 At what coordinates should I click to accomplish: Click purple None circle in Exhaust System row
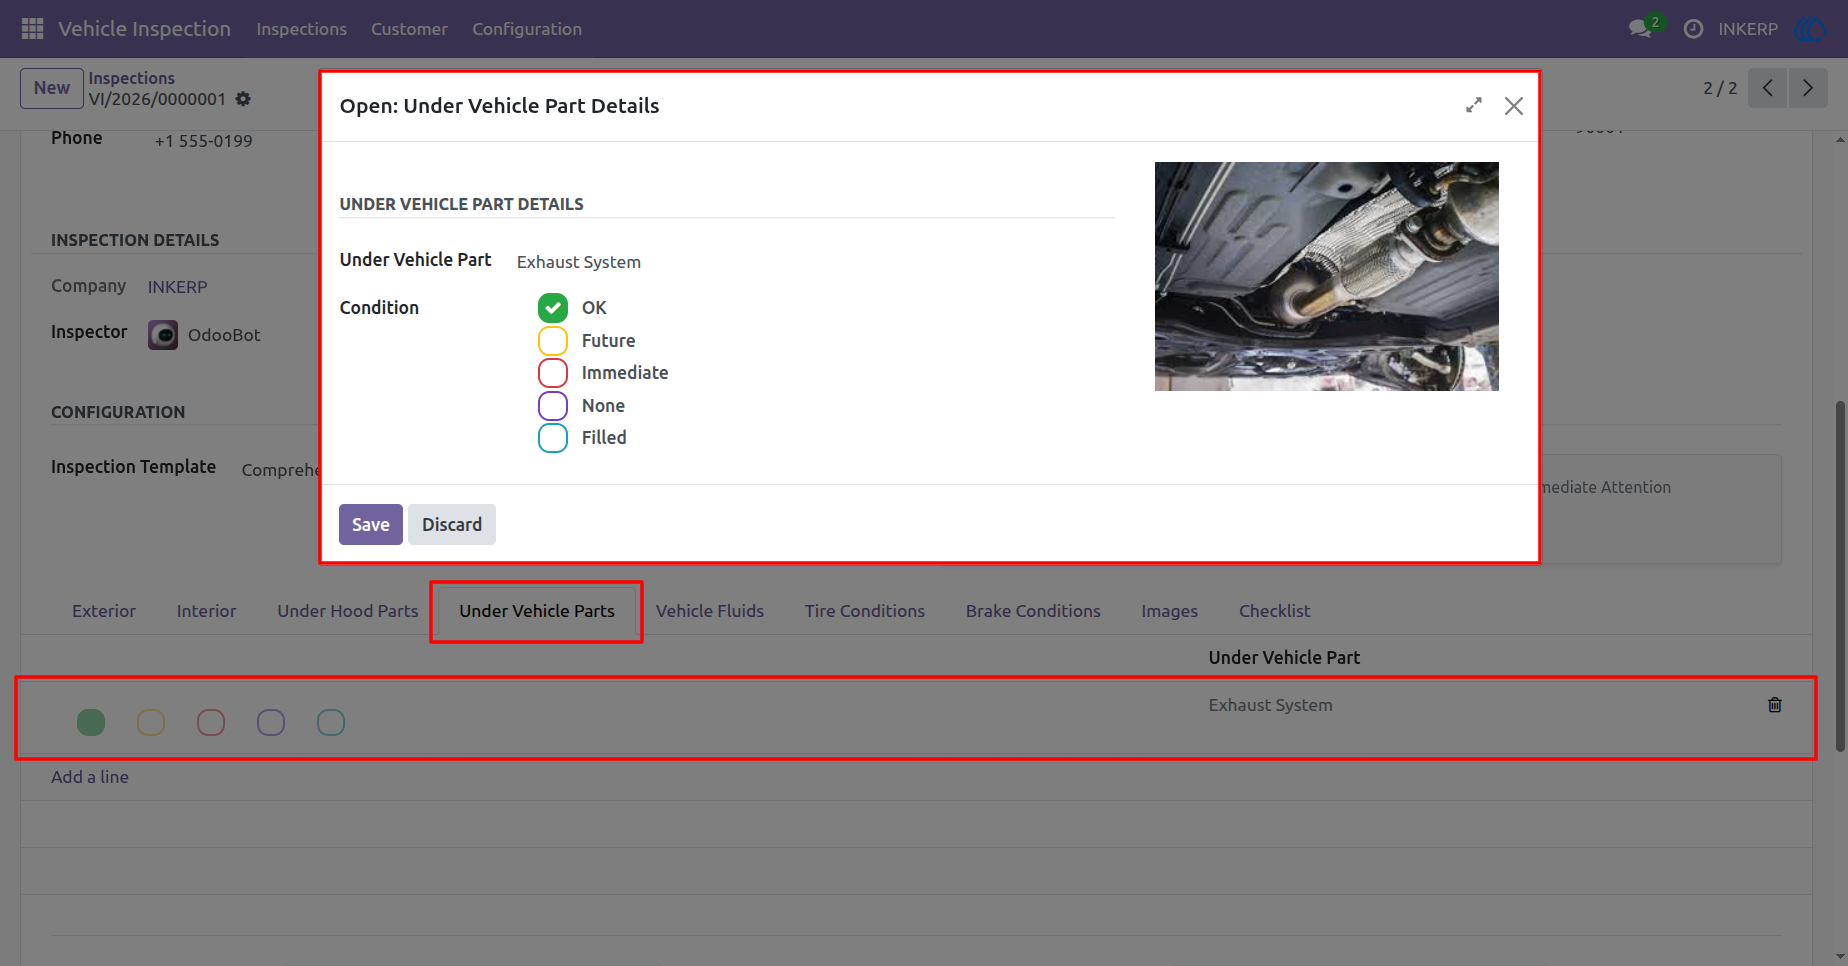[x=271, y=722]
